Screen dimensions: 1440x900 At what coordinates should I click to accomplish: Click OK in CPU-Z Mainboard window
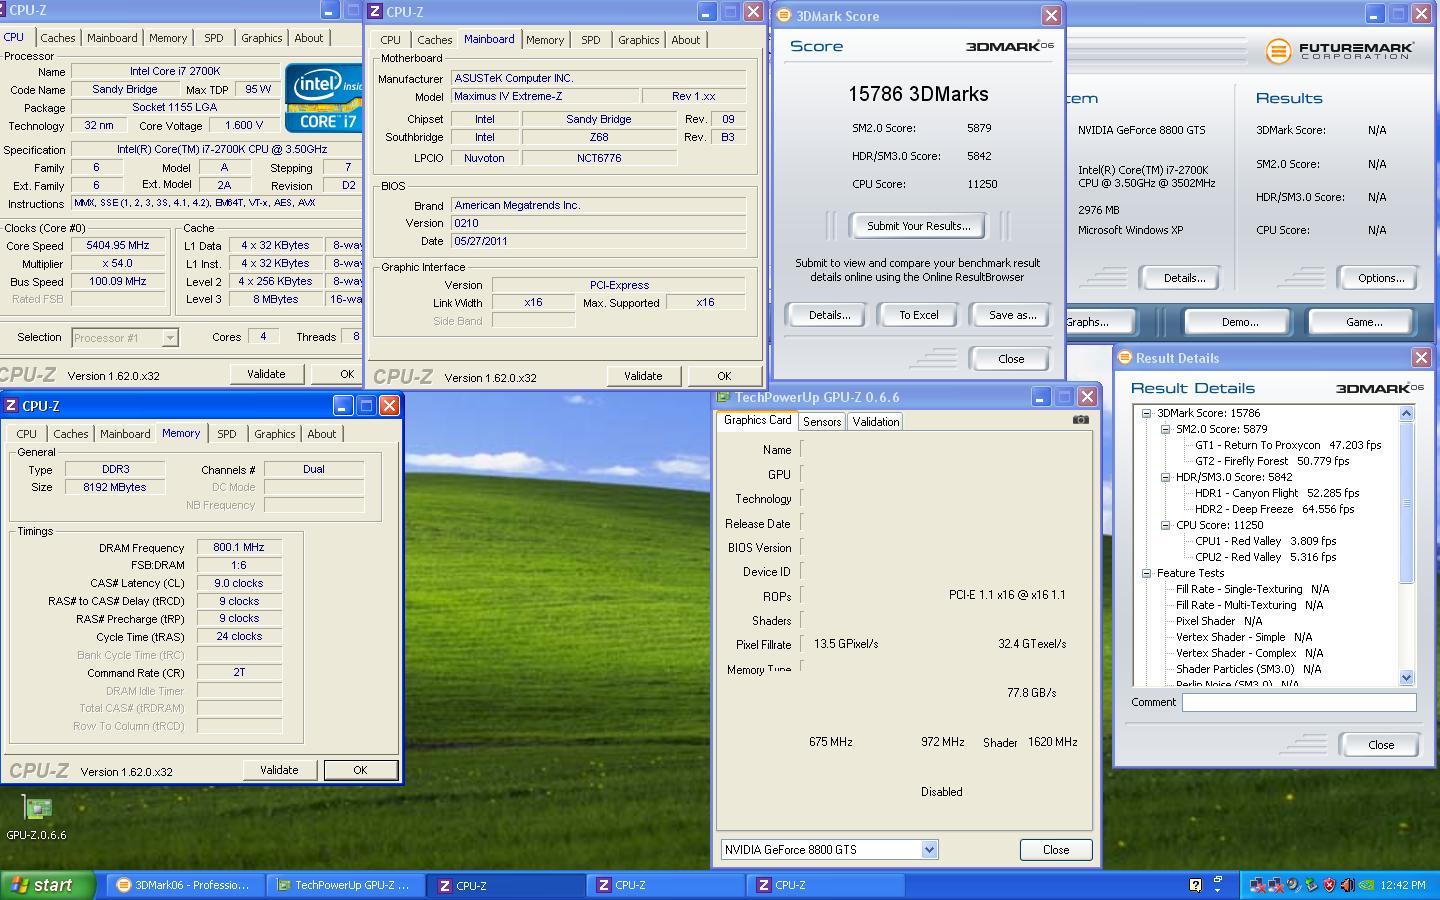pos(724,376)
